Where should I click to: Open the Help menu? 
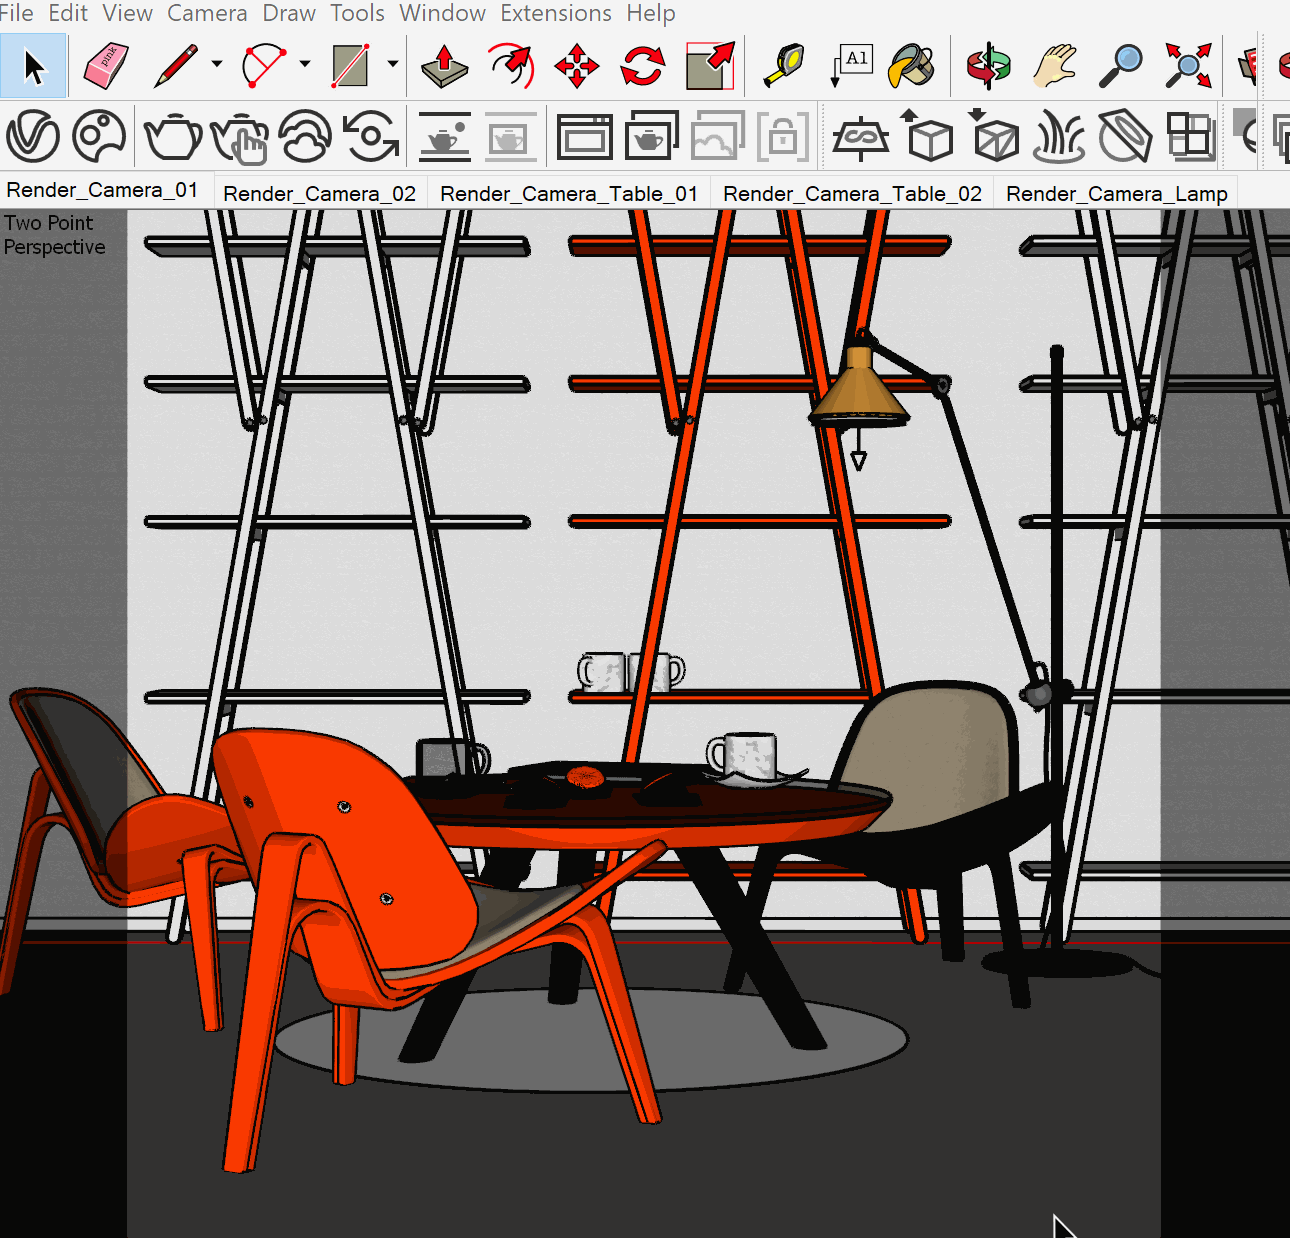[651, 13]
